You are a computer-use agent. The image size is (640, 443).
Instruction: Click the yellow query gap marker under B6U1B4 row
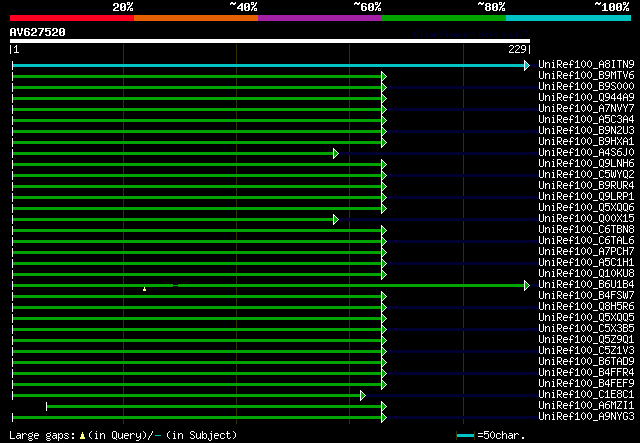[144, 289]
